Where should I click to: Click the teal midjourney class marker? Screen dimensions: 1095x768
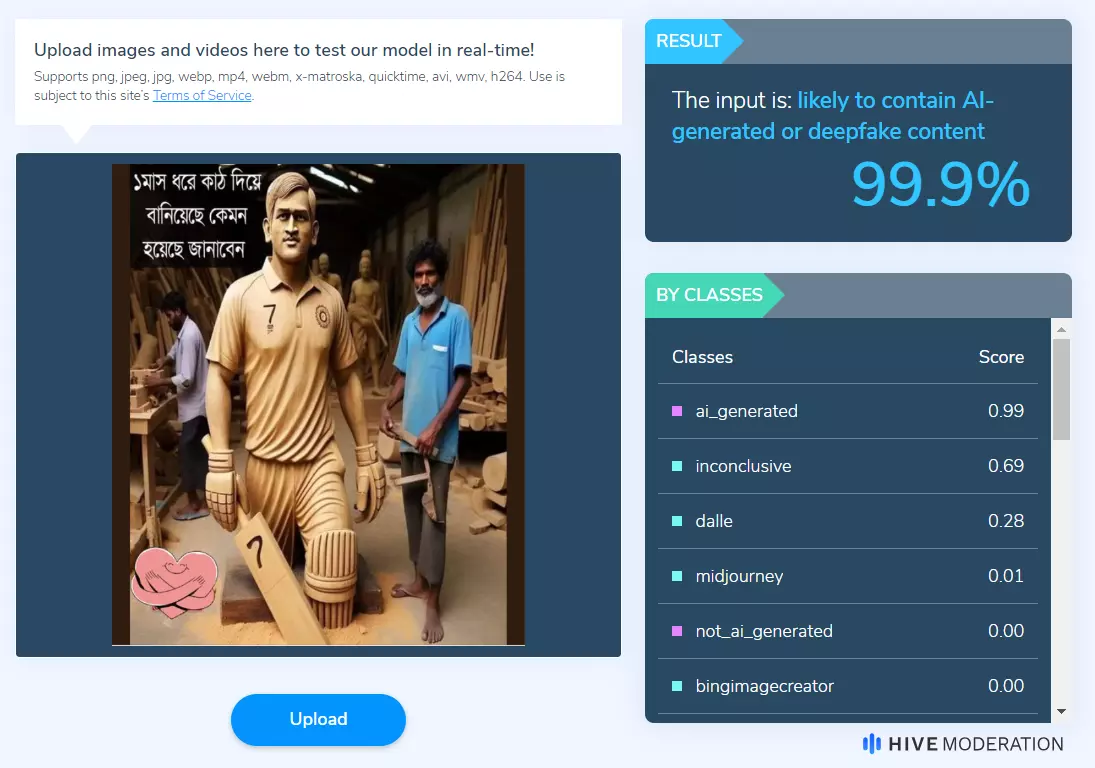point(677,576)
